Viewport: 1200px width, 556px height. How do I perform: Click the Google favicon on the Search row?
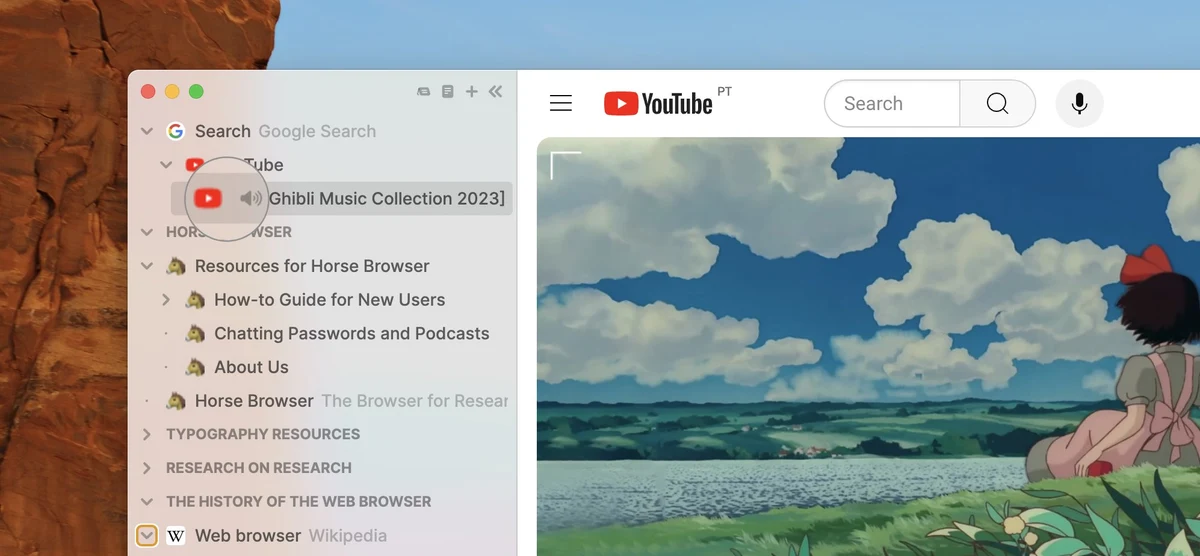tap(176, 131)
